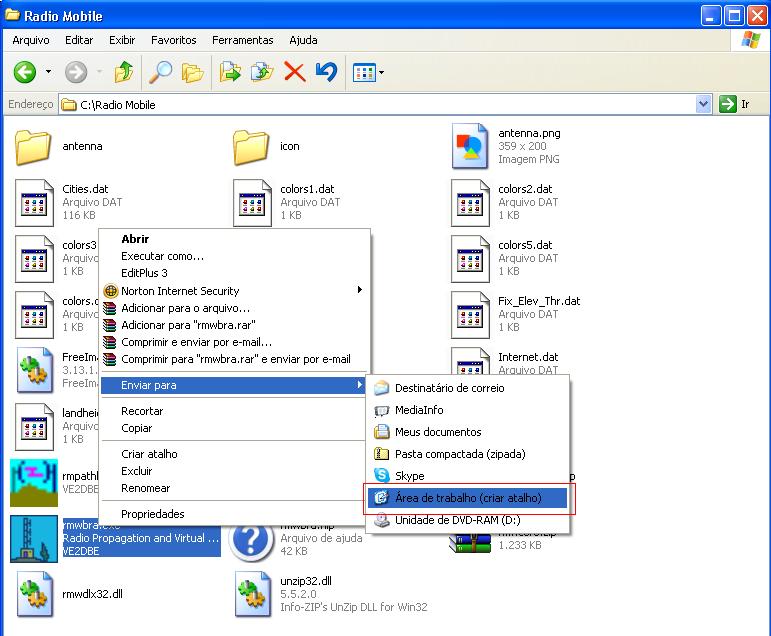The image size is (771, 636).
Task: Select the colors1.dat file icon
Action: tap(252, 203)
